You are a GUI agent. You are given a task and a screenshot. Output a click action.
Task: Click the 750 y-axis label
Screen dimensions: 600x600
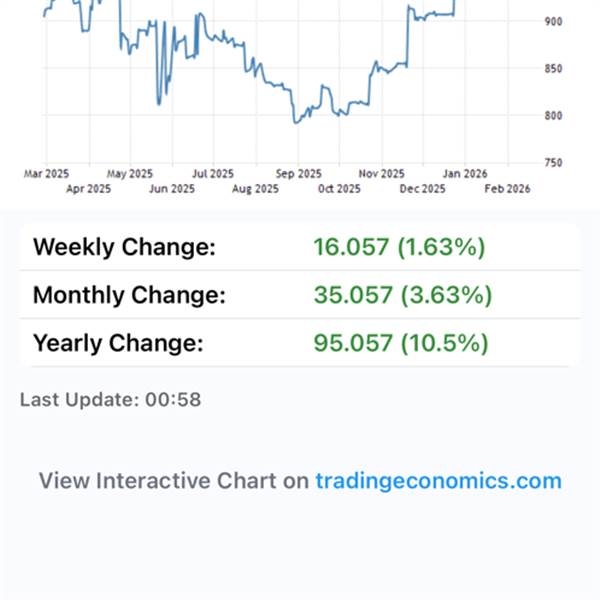pyautogui.click(x=554, y=163)
